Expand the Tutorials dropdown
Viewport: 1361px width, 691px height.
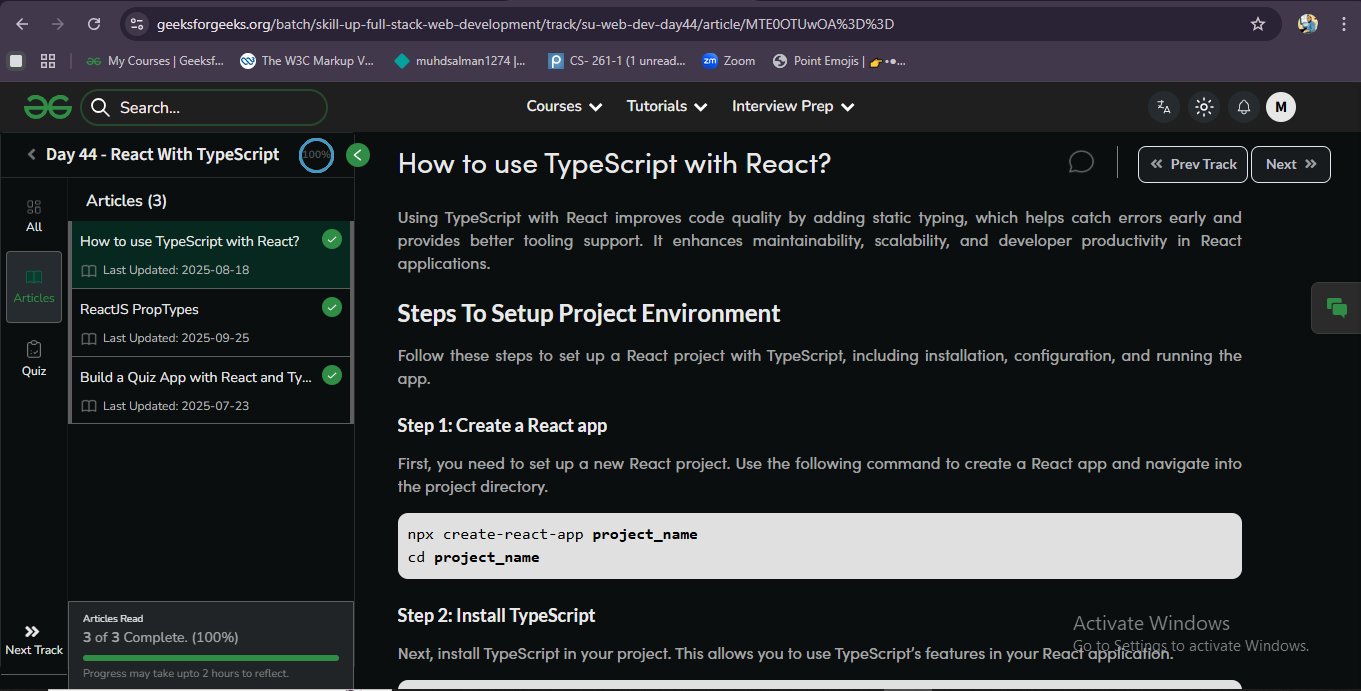coord(666,106)
